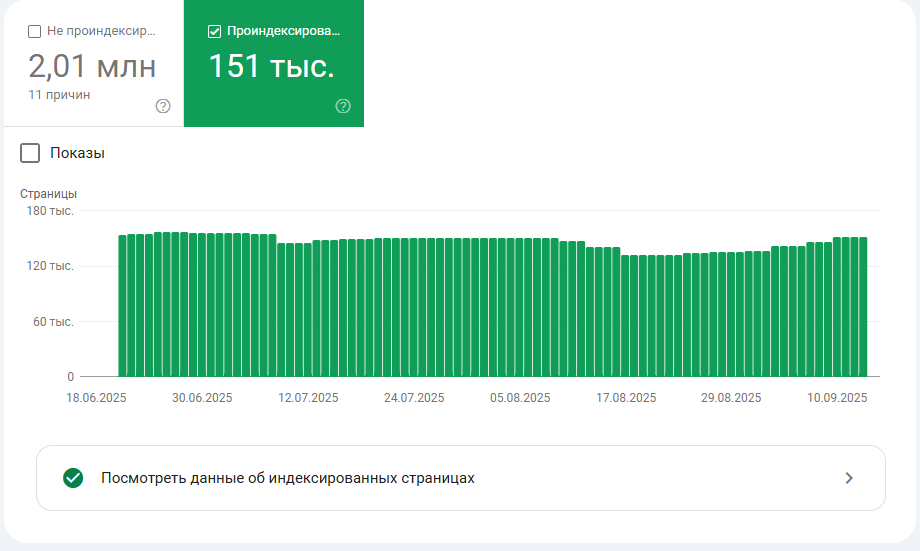Click the '11 причин' text
920x551 pixels.
(59, 94)
